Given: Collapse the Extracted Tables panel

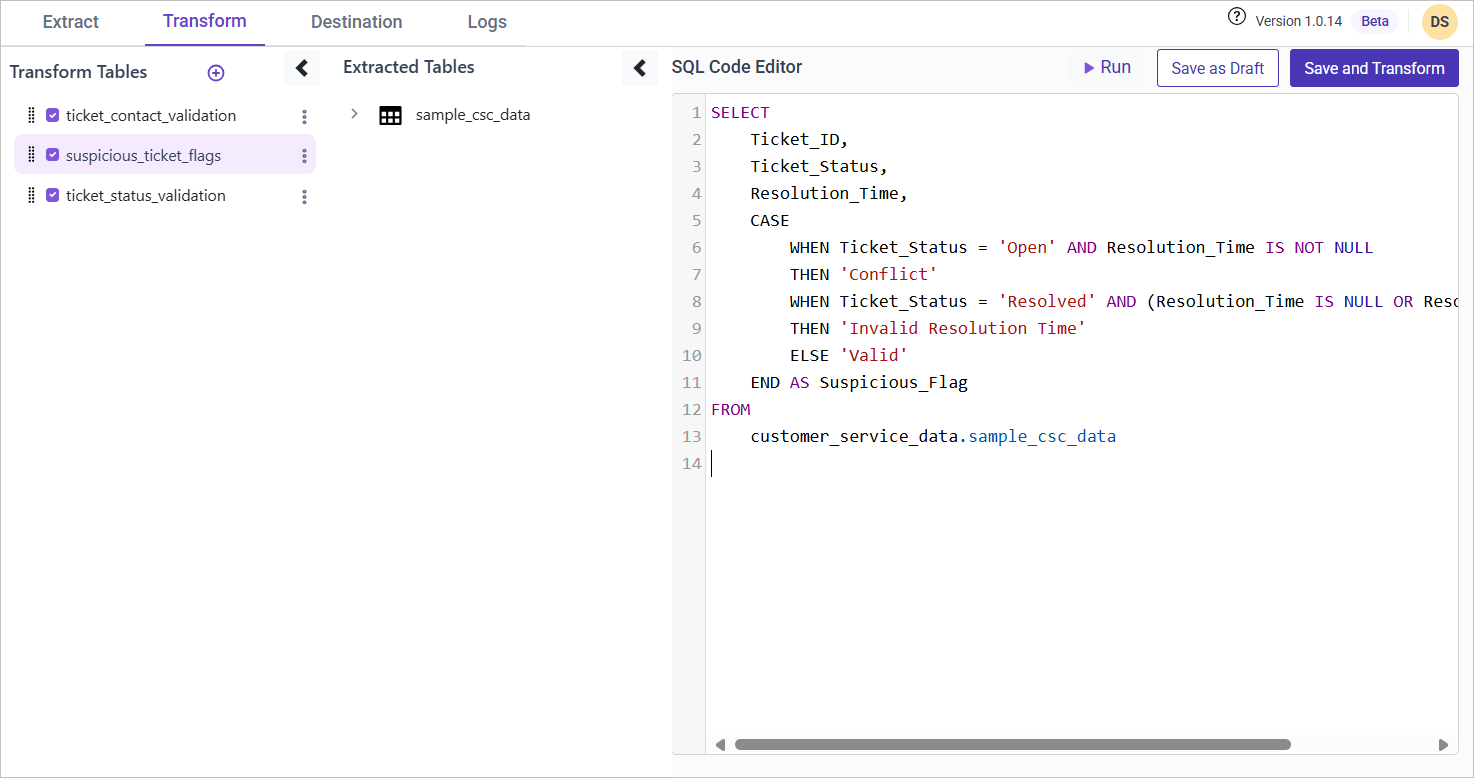Looking at the screenshot, I should (x=640, y=68).
